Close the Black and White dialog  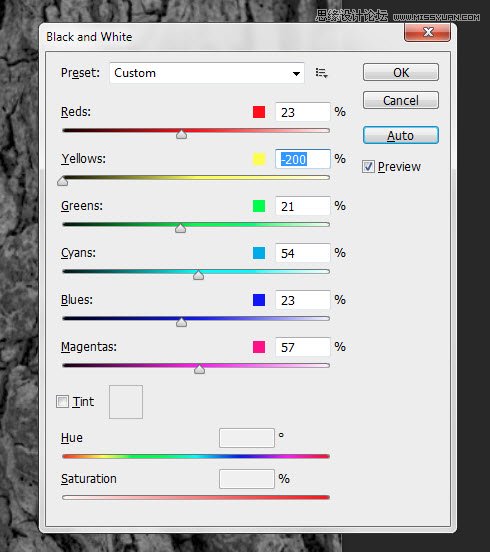coord(427,32)
